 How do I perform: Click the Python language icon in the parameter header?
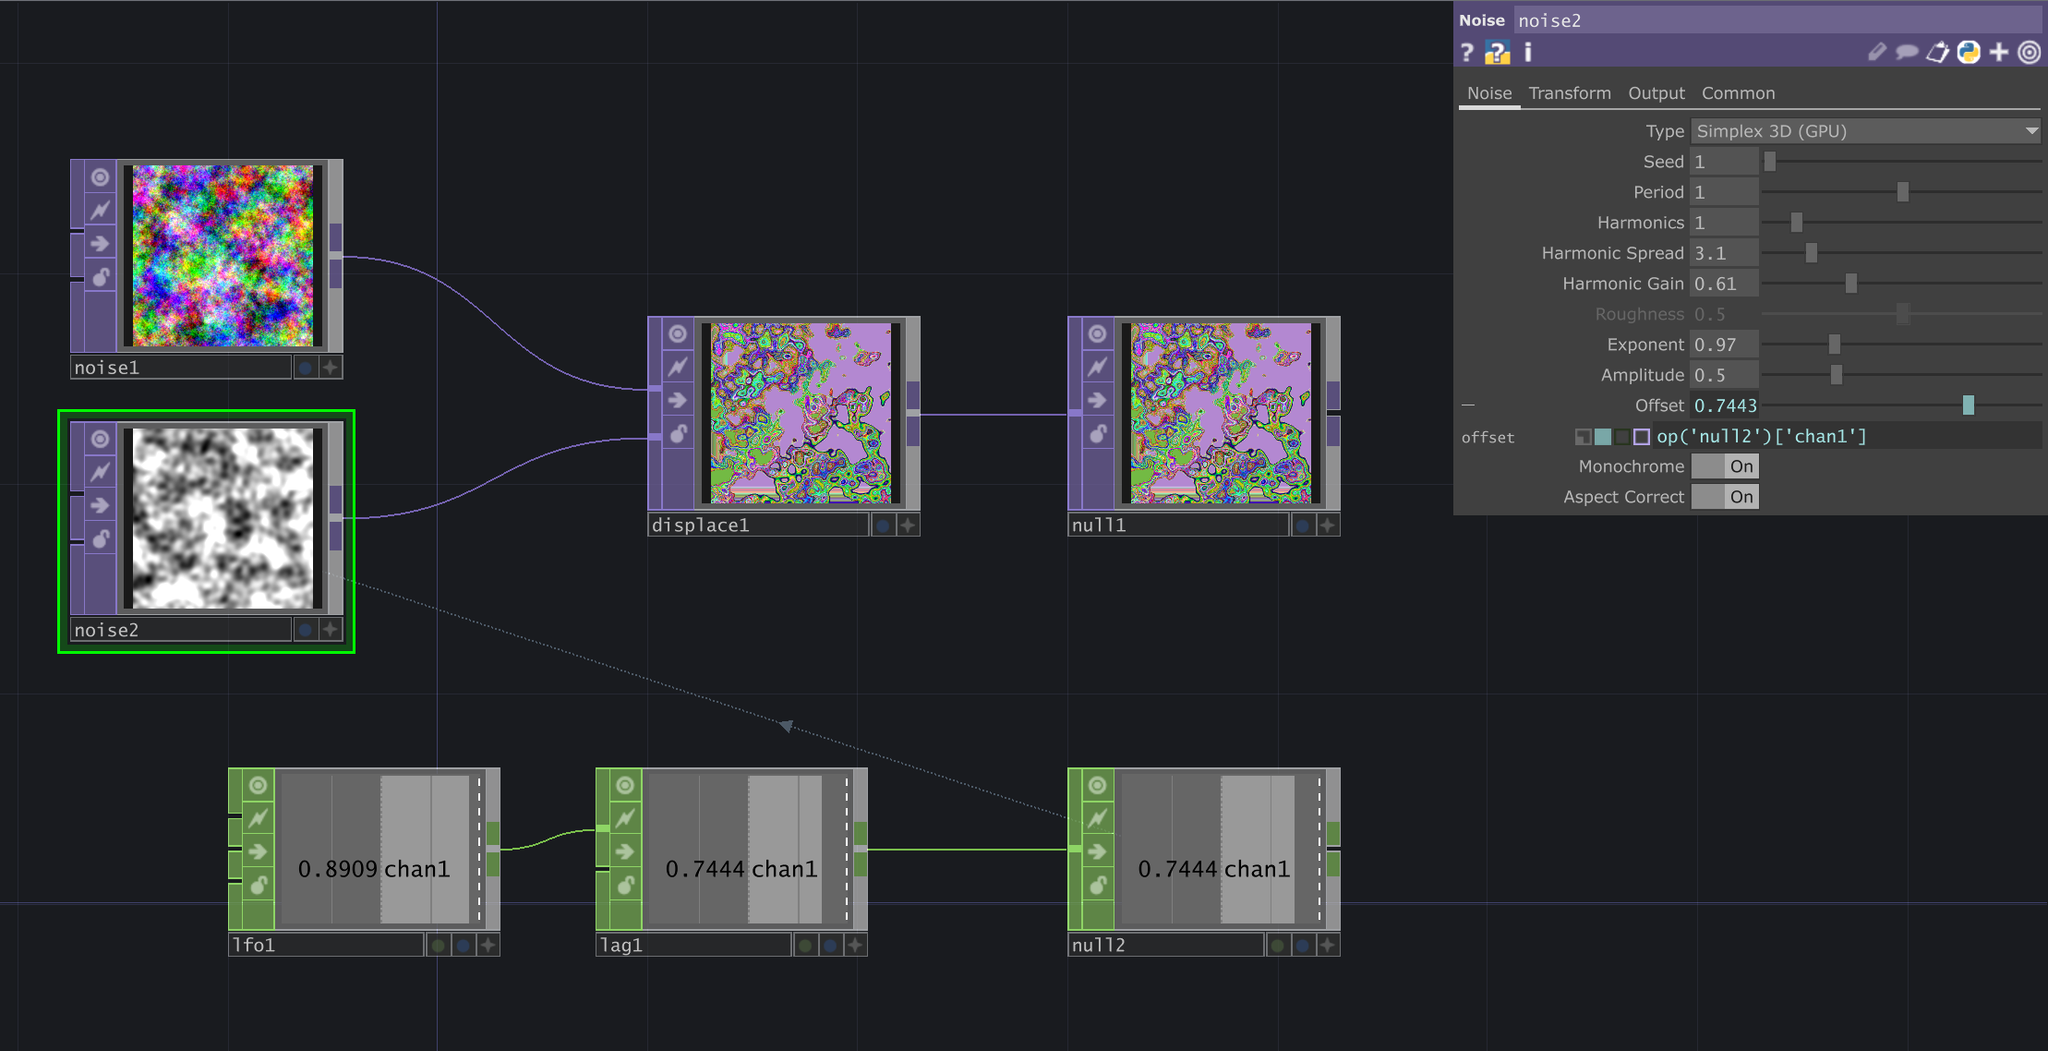pos(1969,53)
